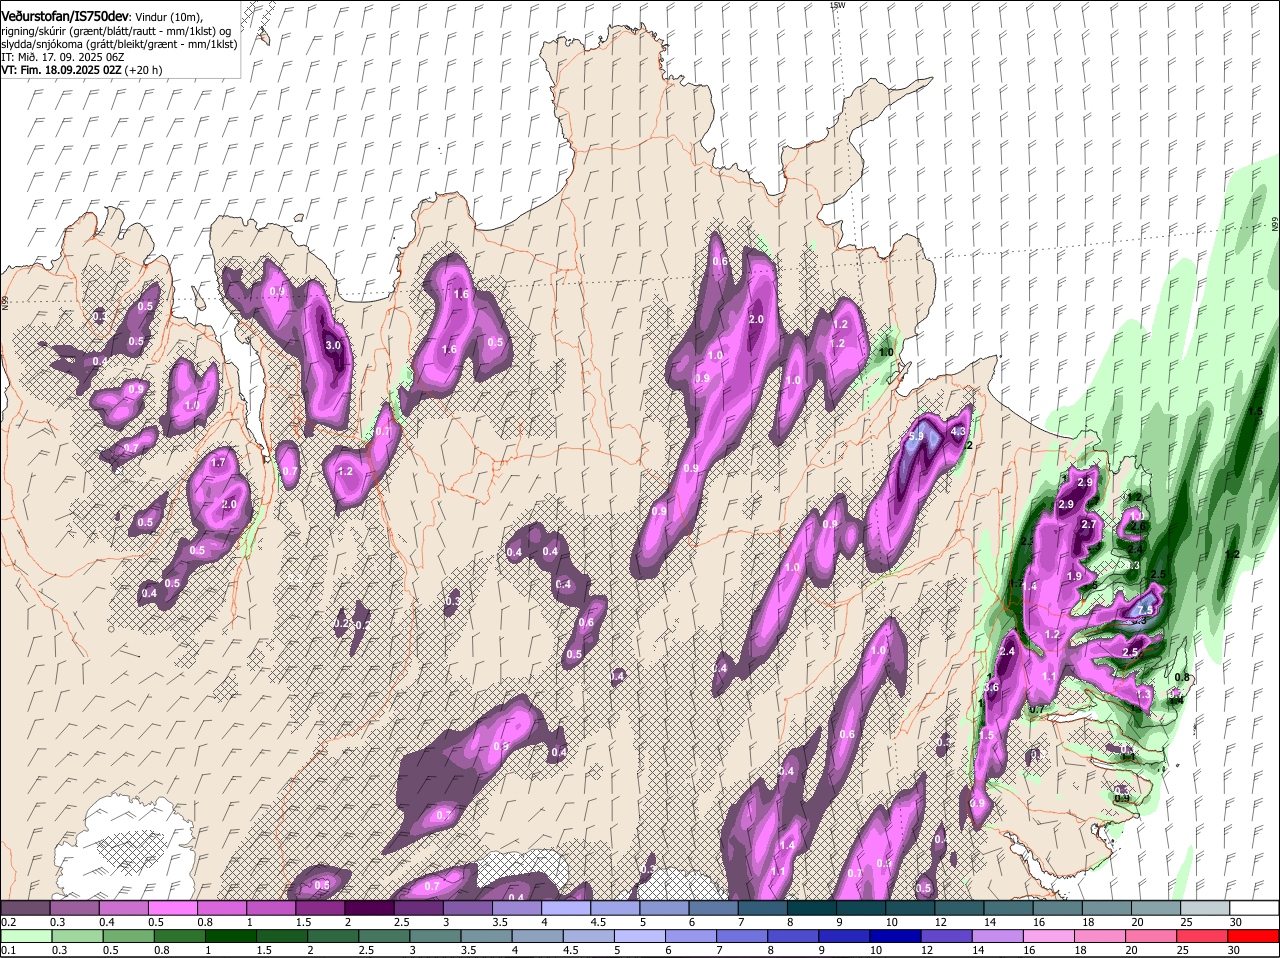Click the 'VT: Fim. 18.09.2025 02Z (+20 h)' line

pyautogui.click(x=82, y=70)
